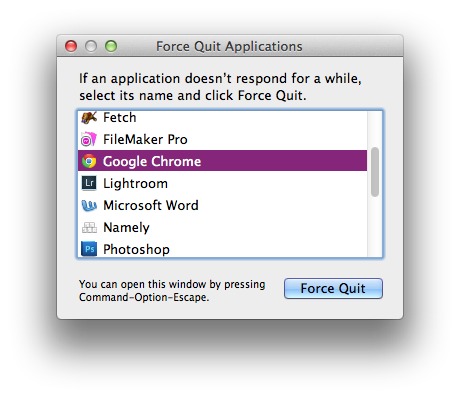Viewport: 460px width, 398px height.
Task: Click the FileMaker Pro icon
Action: [89, 139]
